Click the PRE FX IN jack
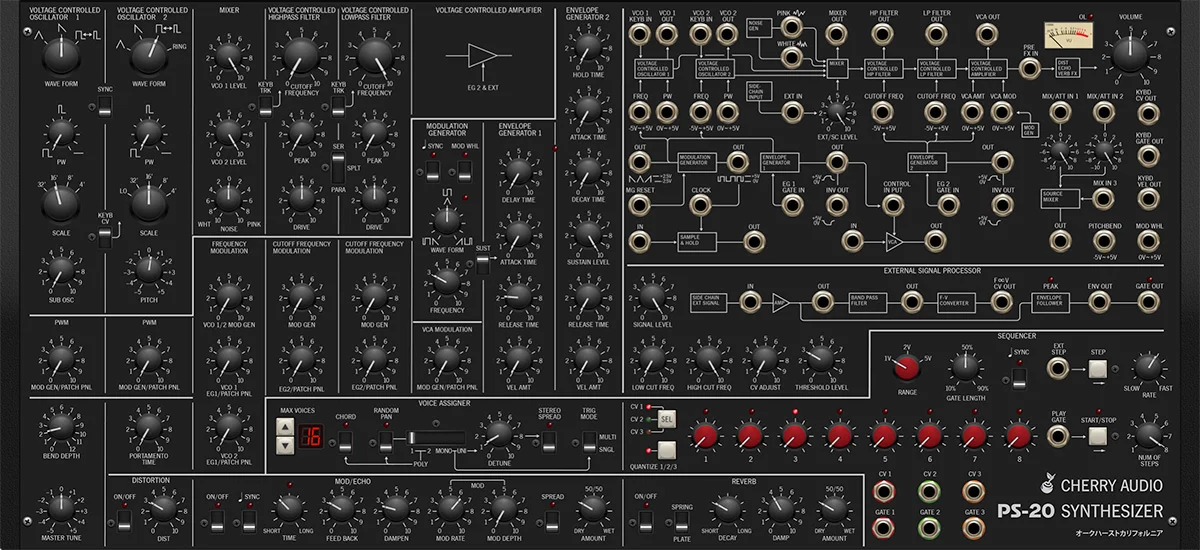 click(x=1029, y=68)
